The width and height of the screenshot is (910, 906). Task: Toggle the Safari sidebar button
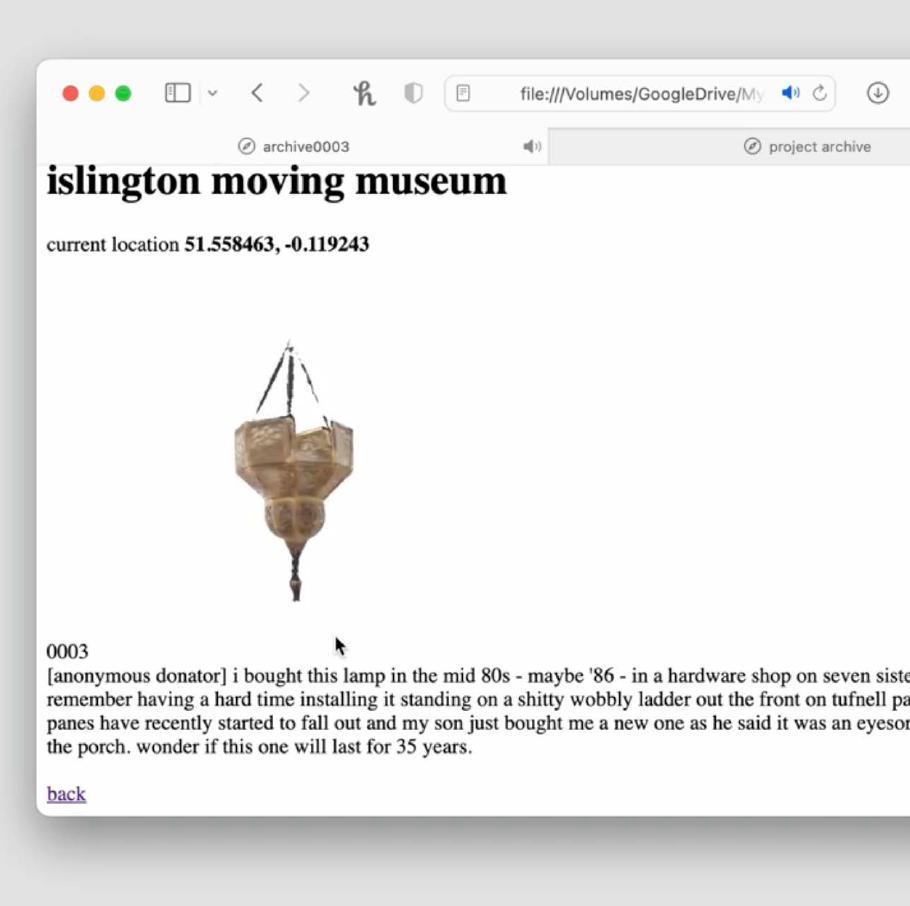[x=178, y=93]
